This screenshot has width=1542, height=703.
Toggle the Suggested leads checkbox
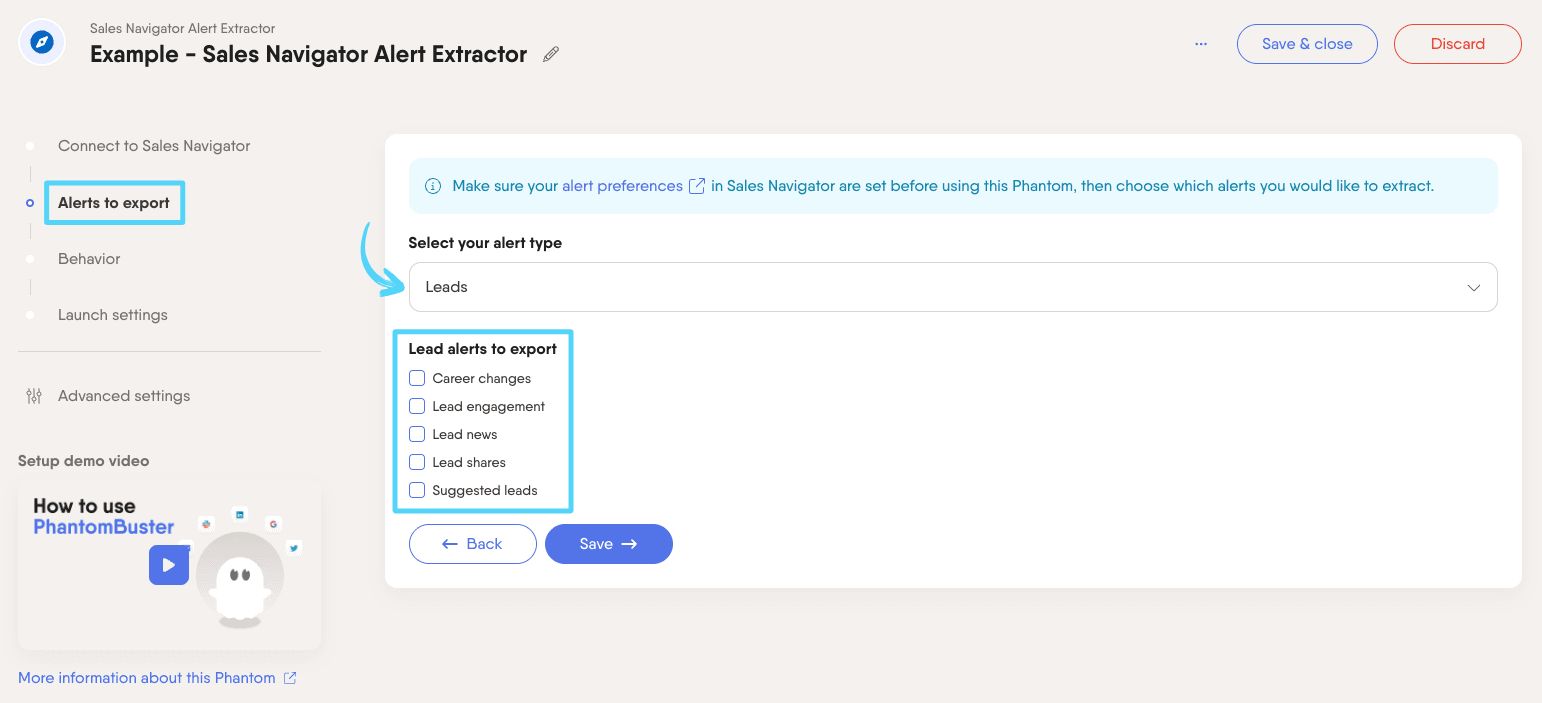(417, 490)
